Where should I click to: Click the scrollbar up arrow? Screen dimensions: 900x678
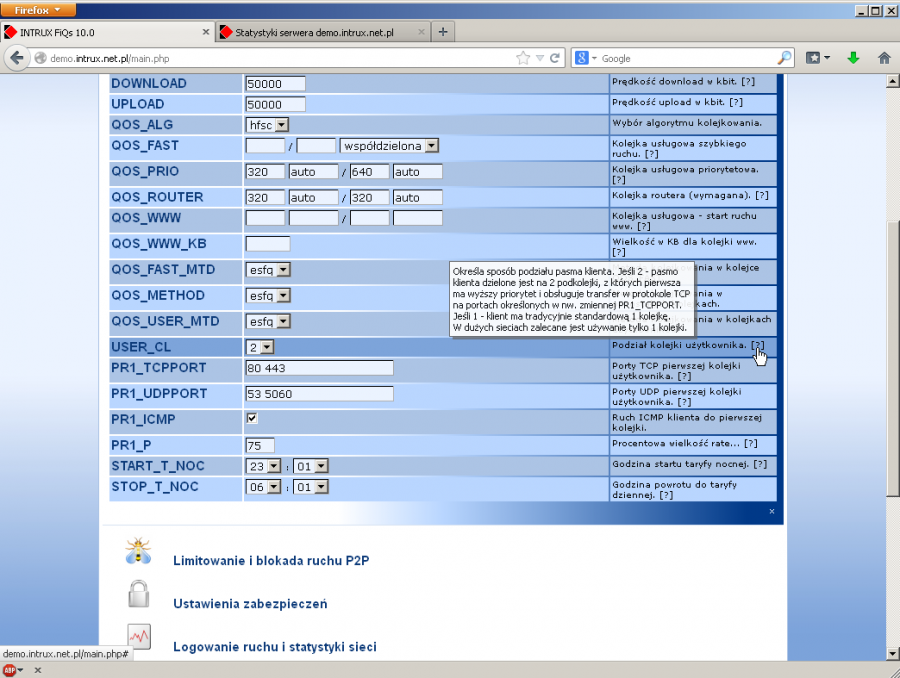[x=893, y=81]
